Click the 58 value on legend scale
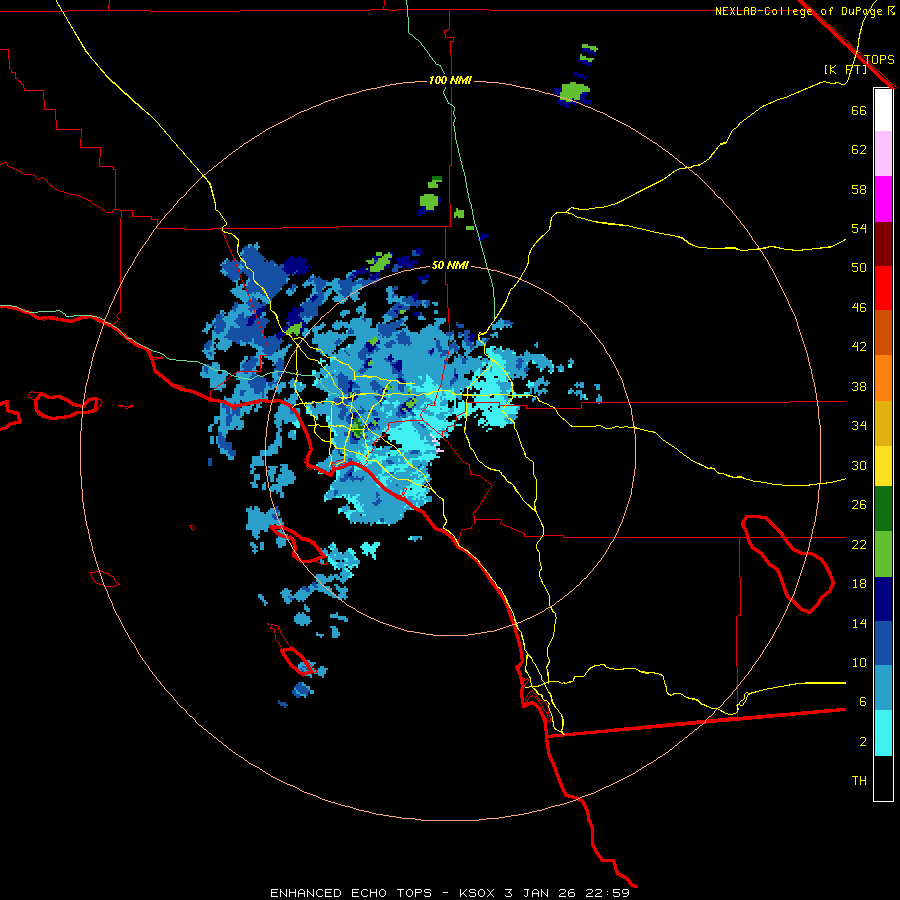900x900 pixels. click(859, 189)
